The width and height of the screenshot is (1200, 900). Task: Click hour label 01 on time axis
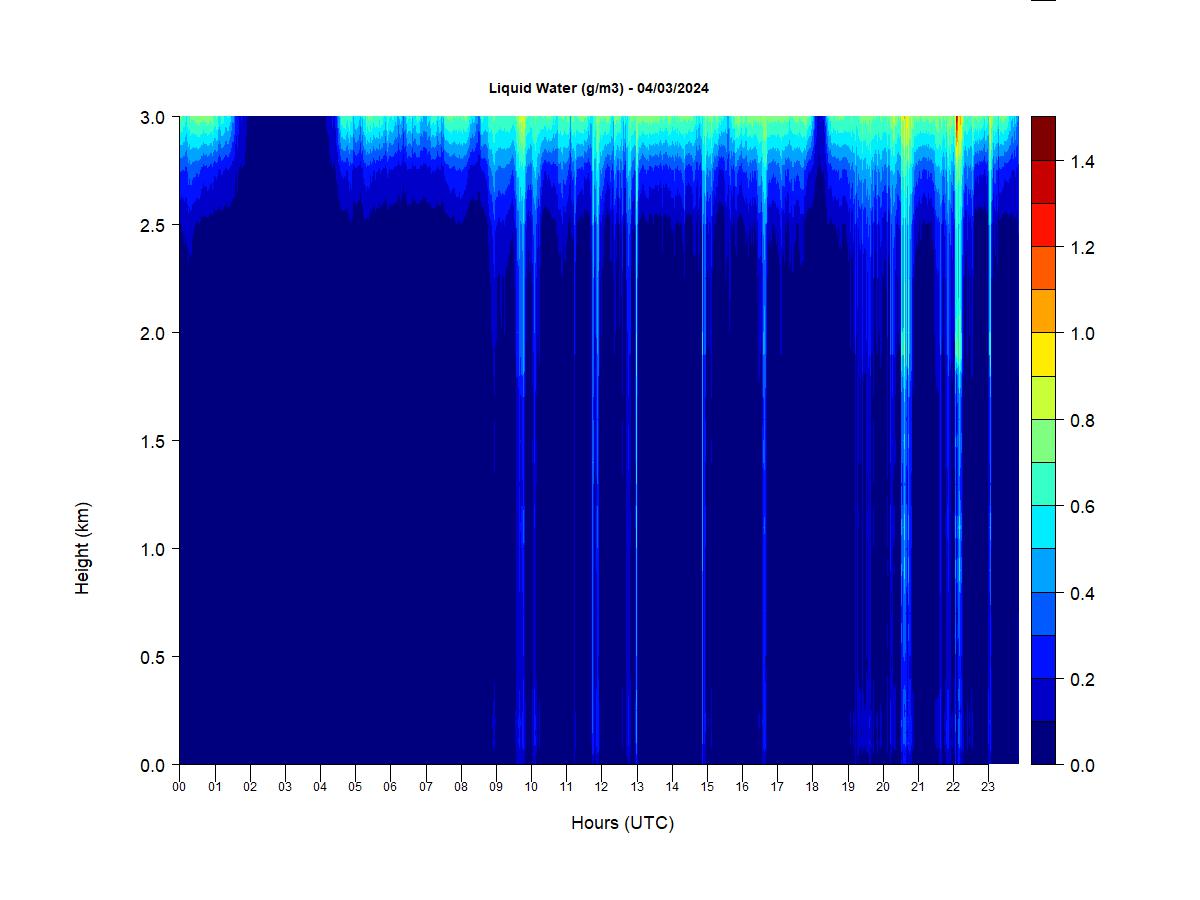(x=214, y=787)
